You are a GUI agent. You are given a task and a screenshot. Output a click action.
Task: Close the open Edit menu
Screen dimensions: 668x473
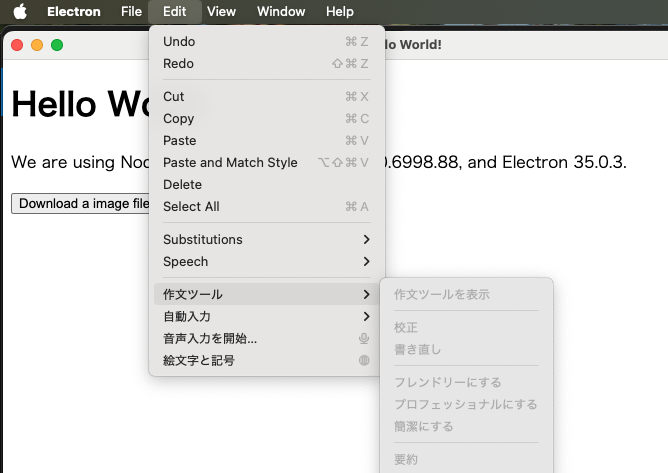pos(175,12)
